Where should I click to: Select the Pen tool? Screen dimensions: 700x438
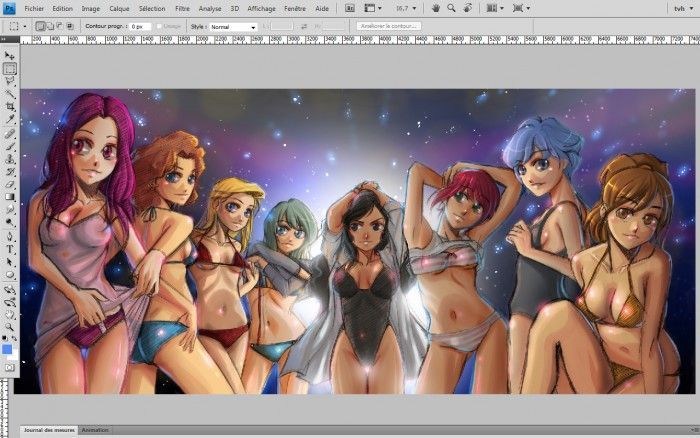tap(9, 237)
